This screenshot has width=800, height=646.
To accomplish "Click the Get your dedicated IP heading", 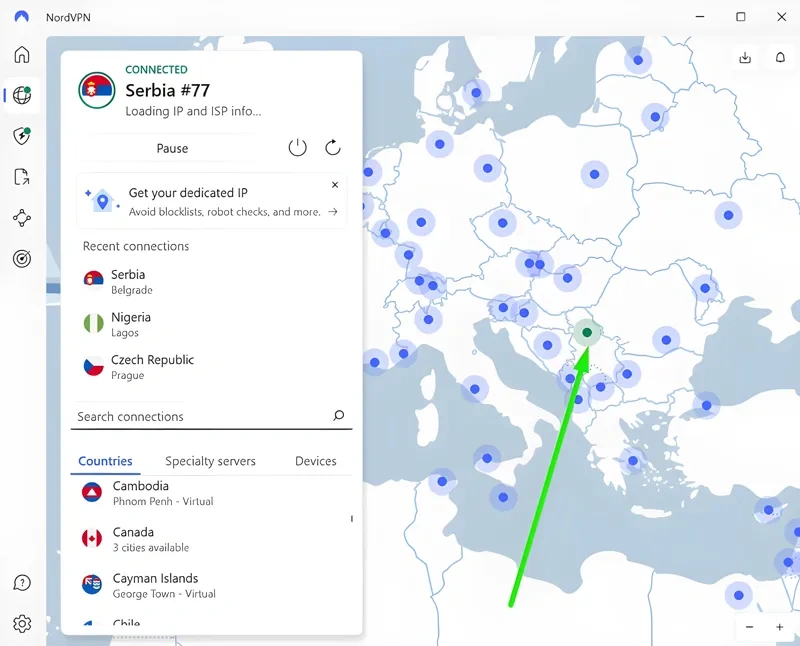I will tap(188, 193).
